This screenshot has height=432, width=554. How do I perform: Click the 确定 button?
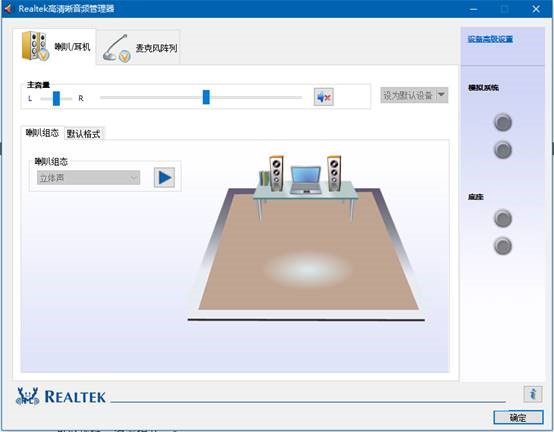tap(518, 418)
